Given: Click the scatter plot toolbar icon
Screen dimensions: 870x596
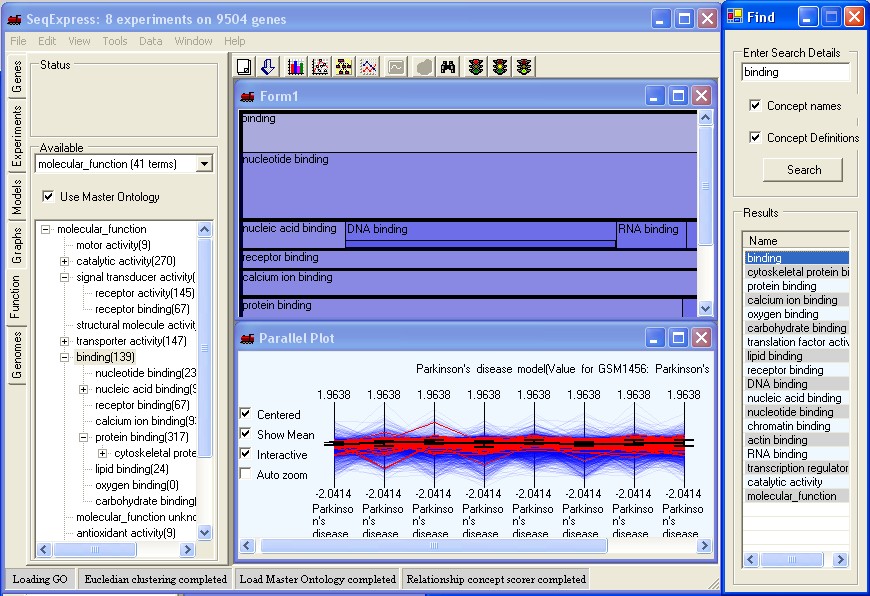Looking at the screenshot, I should tap(320, 67).
